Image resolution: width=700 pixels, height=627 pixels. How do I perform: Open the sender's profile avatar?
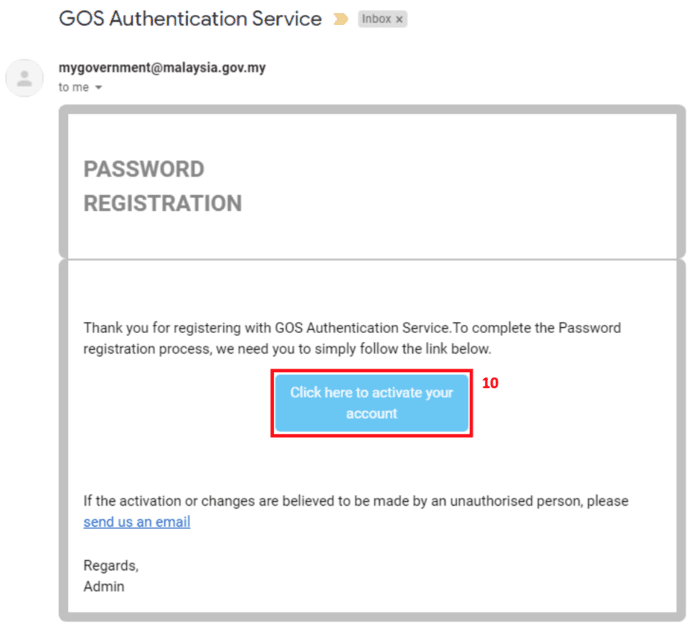(25, 78)
